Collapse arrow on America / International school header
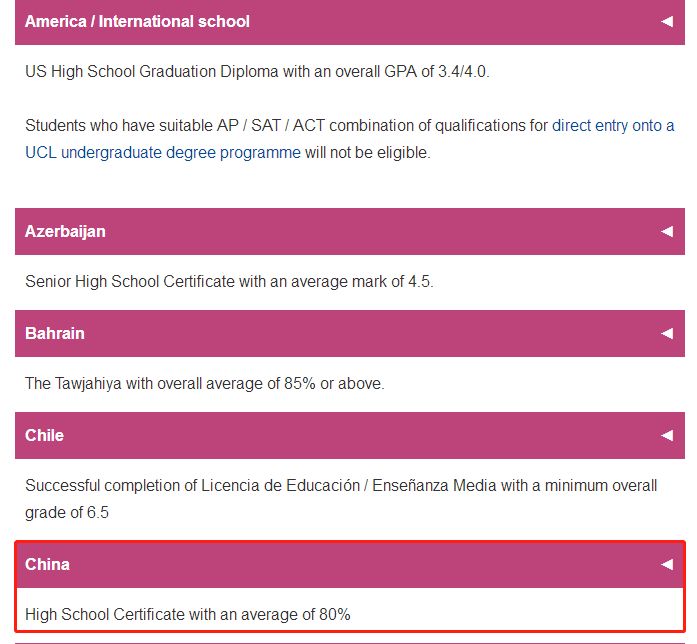 (x=667, y=21)
